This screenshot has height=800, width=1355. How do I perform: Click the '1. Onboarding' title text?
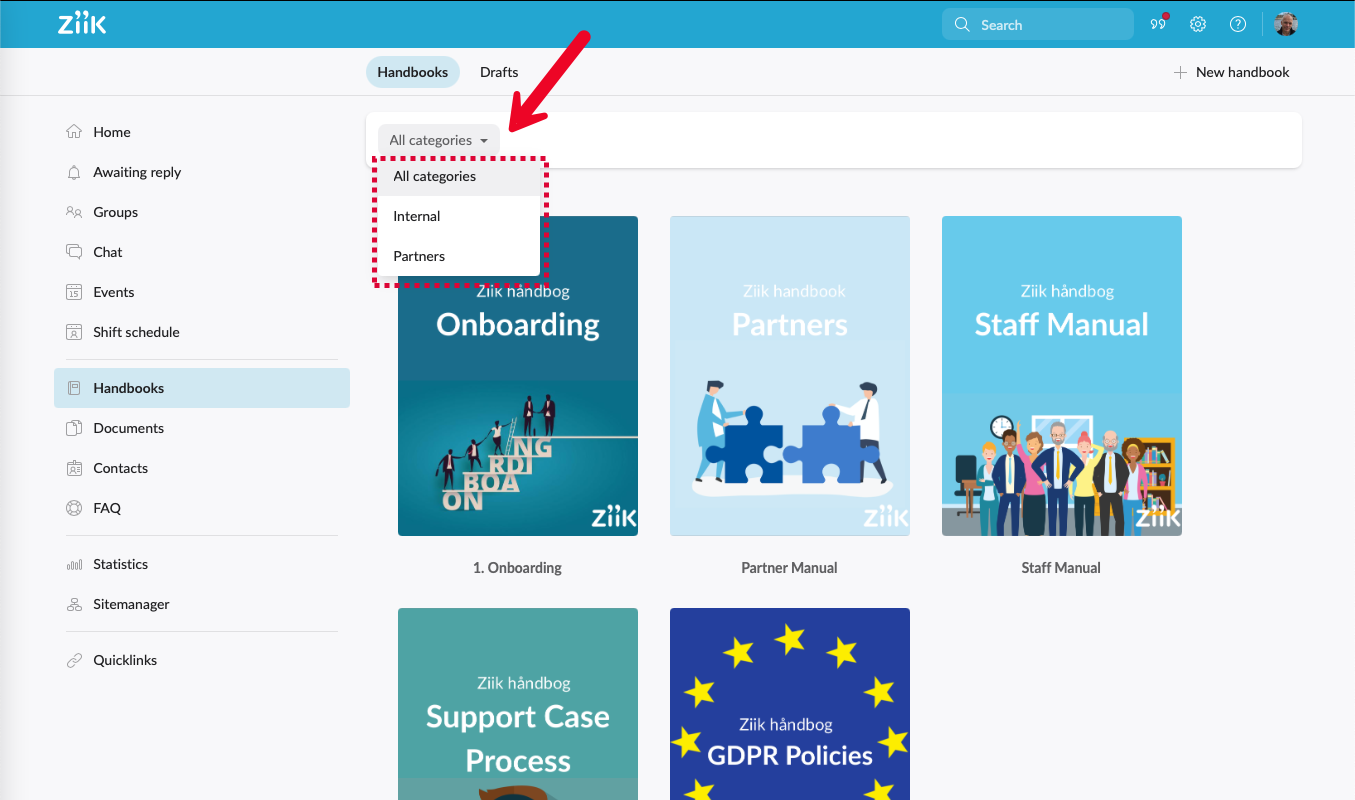coord(517,568)
